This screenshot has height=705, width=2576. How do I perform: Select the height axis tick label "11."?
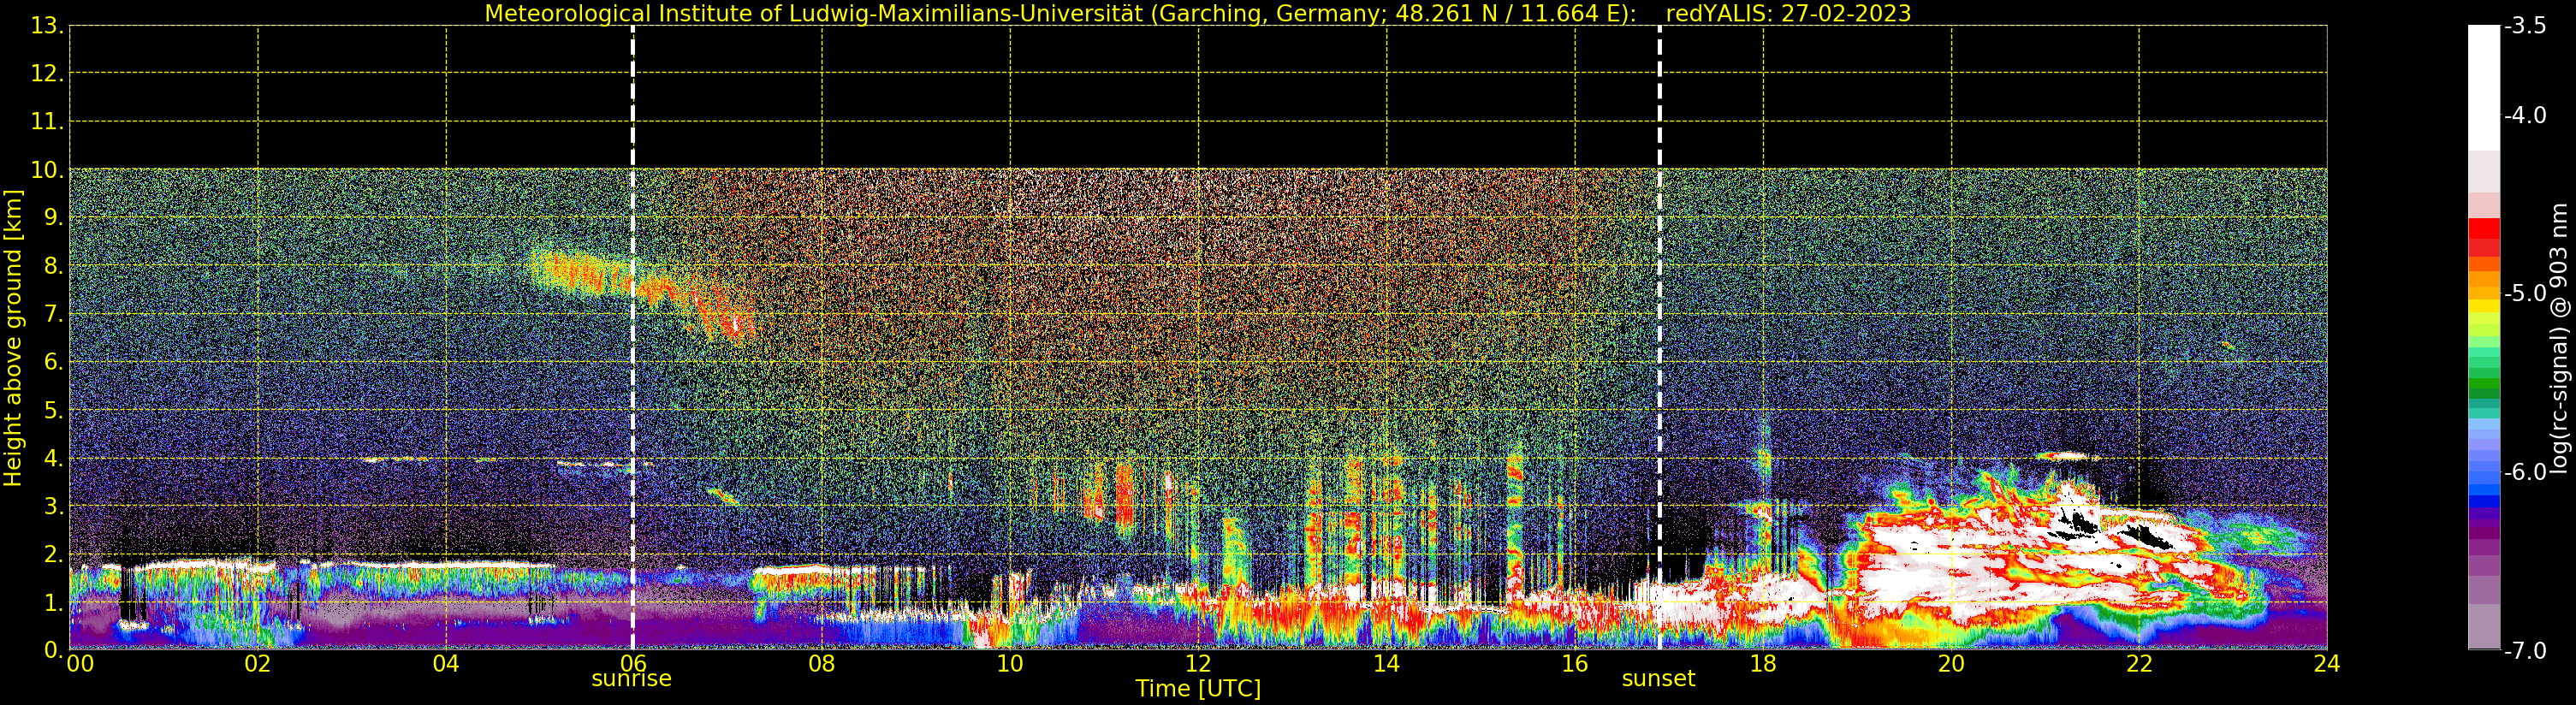[x=47, y=122]
